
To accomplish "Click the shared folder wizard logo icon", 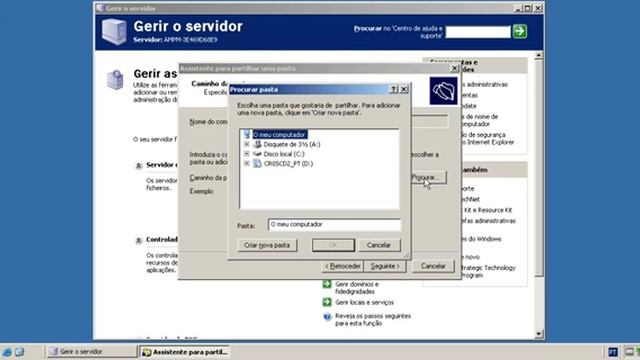I will coord(443,91).
